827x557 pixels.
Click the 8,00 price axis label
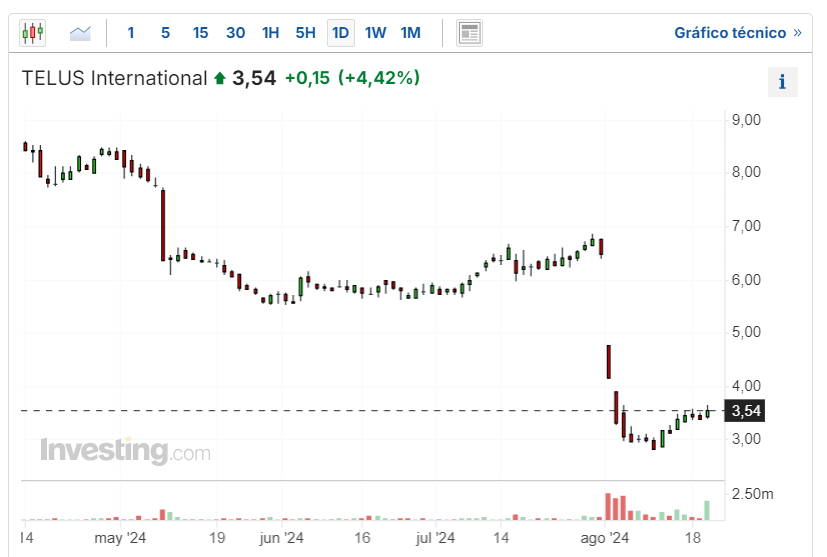click(x=746, y=172)
